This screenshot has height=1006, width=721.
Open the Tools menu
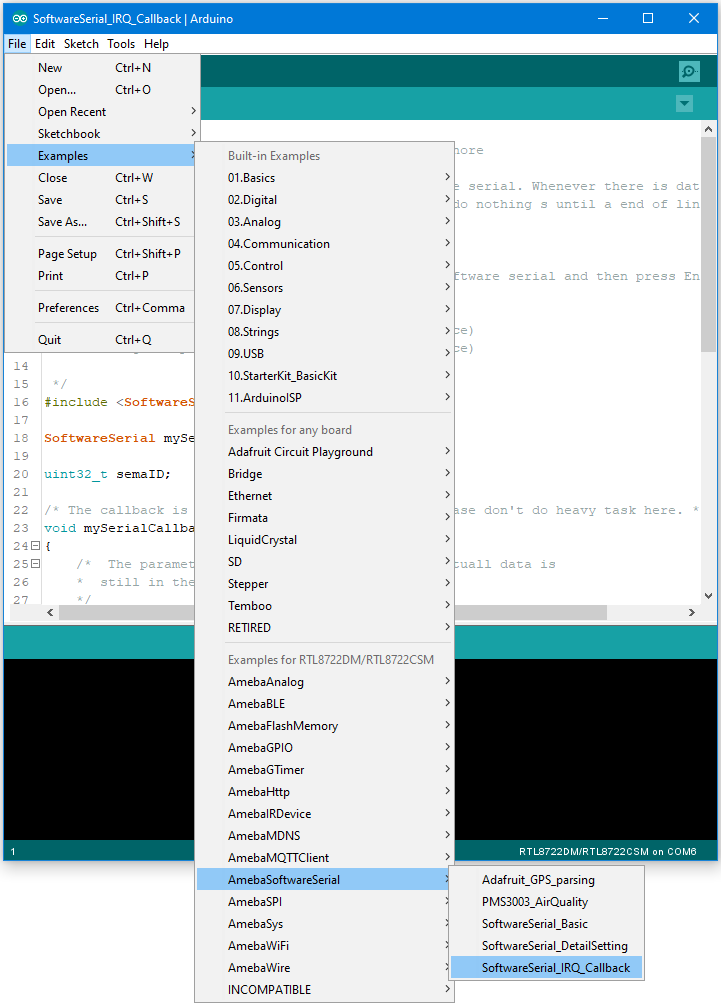coord(121,44)
